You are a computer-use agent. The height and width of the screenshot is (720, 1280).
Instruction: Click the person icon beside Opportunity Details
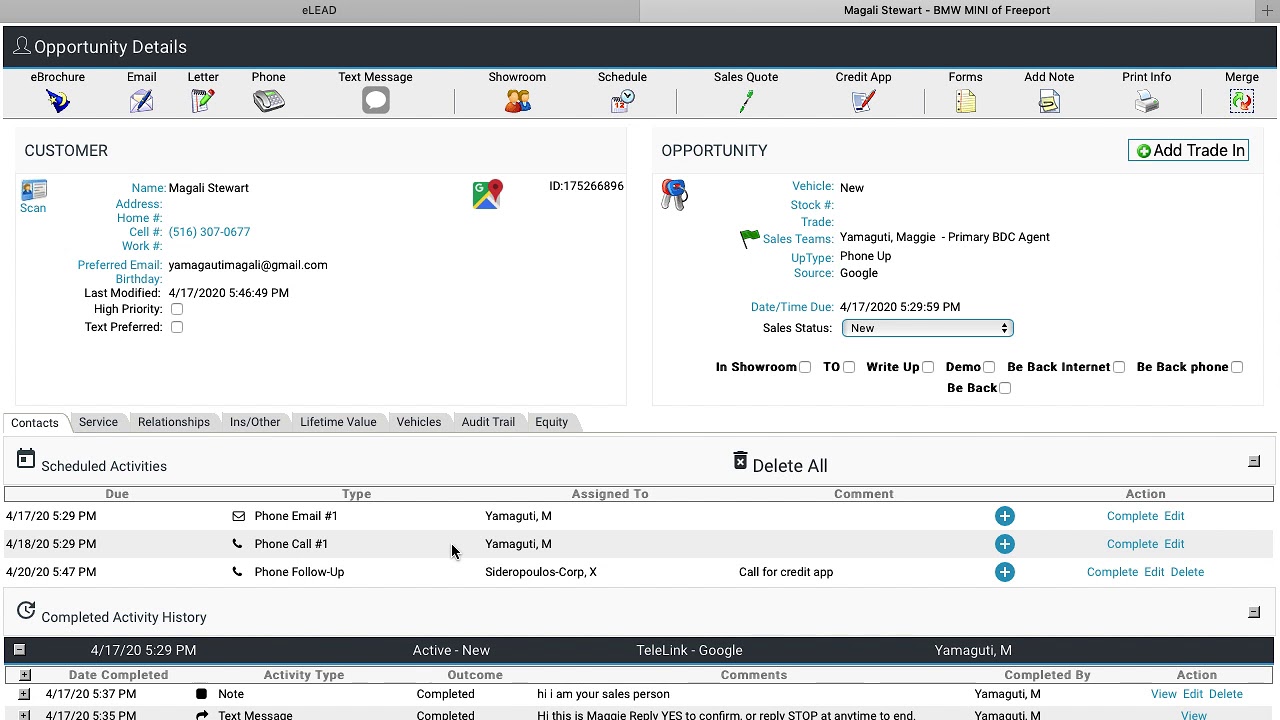[x=21, y=46]
